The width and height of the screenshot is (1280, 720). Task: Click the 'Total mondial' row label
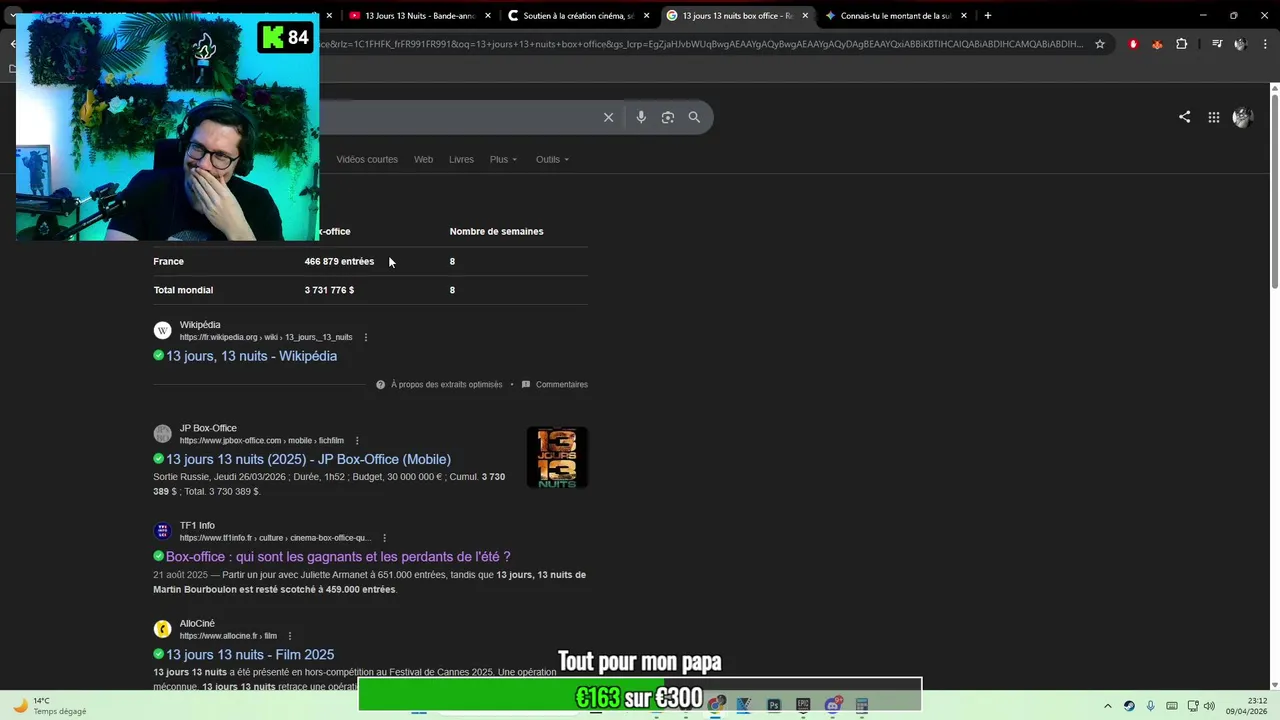tap(183, 290)
